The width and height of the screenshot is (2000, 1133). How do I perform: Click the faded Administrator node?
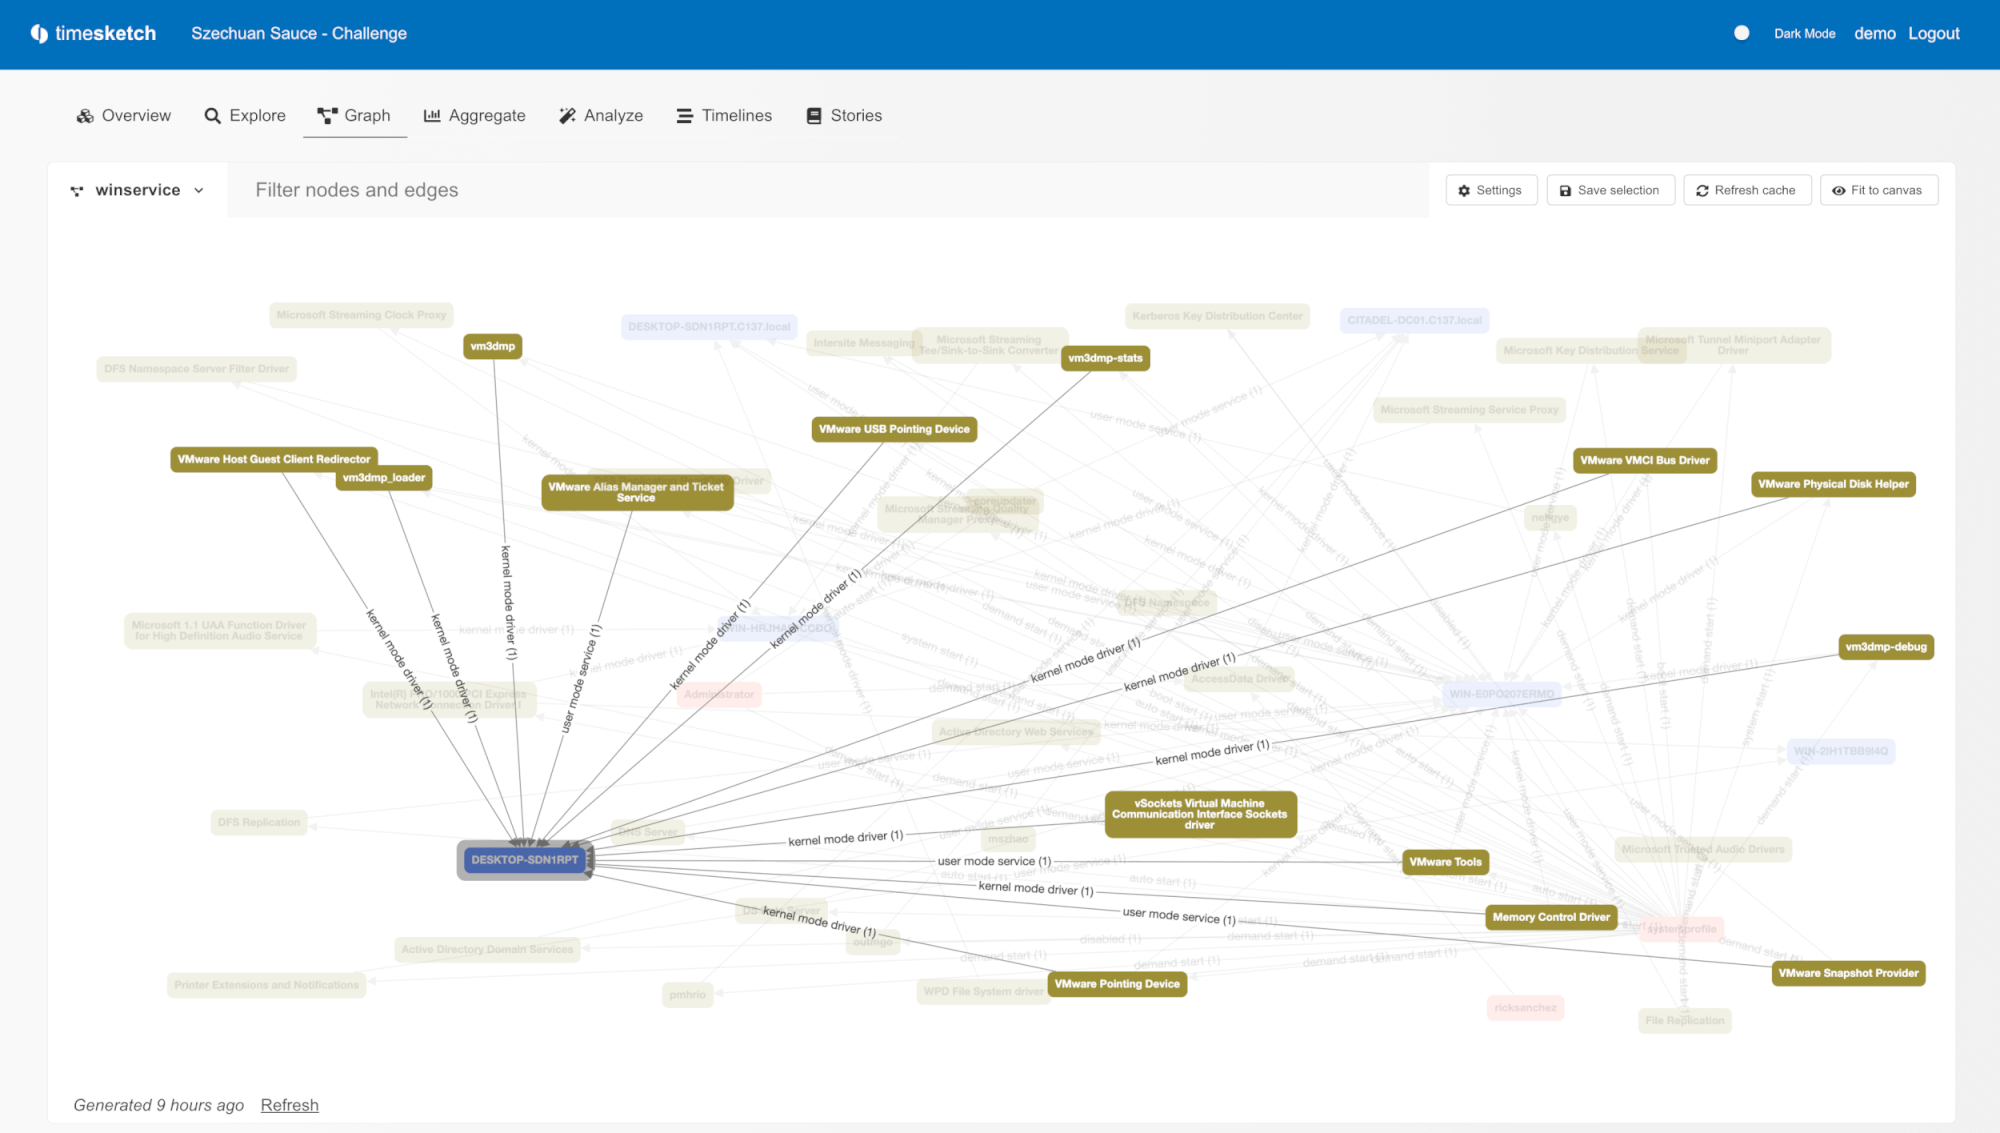719,694
